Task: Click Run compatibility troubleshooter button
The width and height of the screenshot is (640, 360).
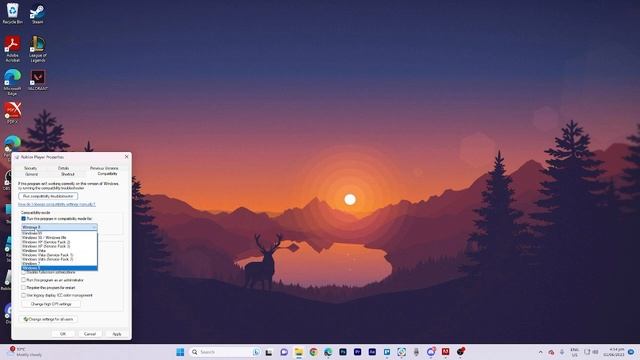Action: pyautogui.click(x=48, y=196)
